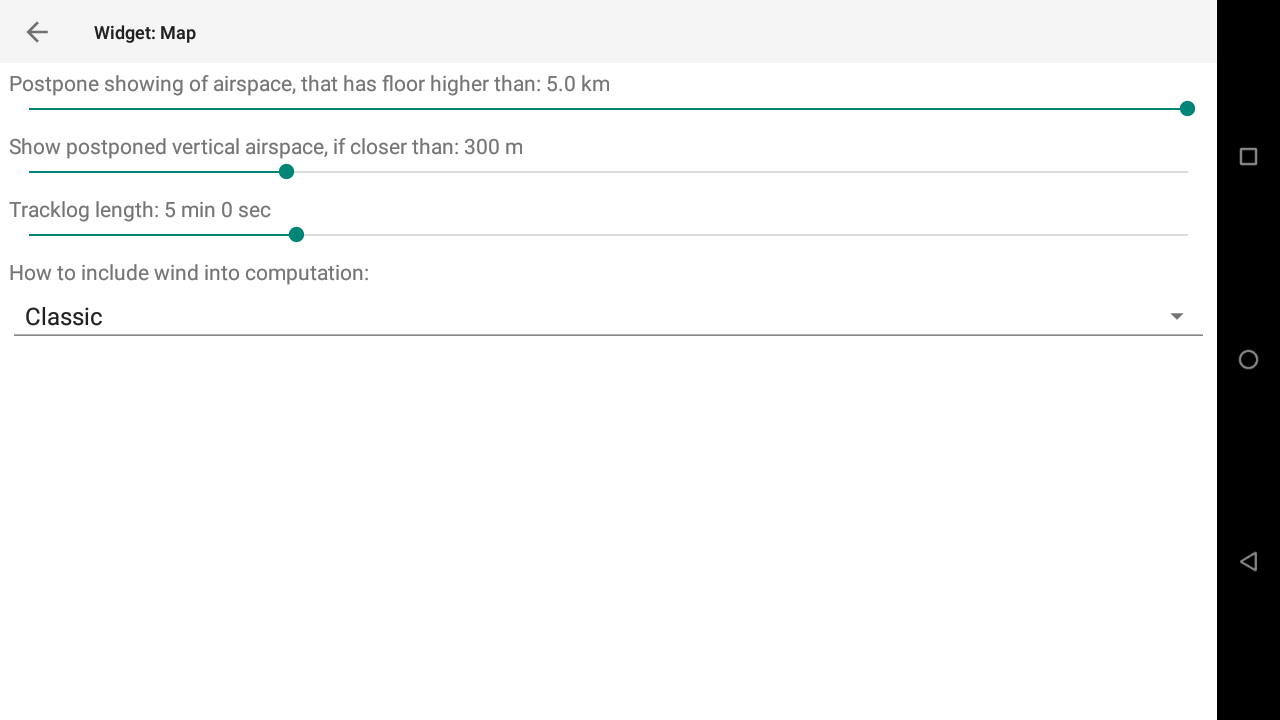The image size is (1280, 720).
Task: Click empty track right of 300 m handle
Action: (x=740, y=172)
